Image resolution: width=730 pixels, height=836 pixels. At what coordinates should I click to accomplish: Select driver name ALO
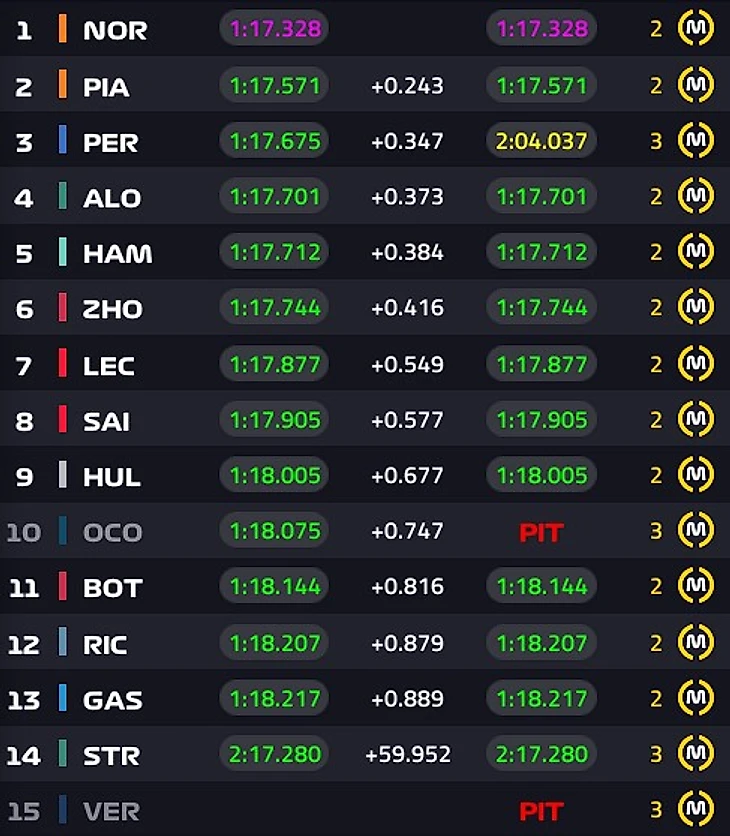[111, 197]
